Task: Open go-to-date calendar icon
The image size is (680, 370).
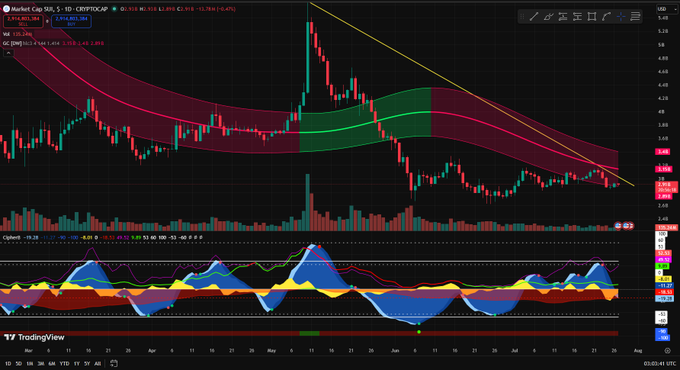Action: click(114, 363)
